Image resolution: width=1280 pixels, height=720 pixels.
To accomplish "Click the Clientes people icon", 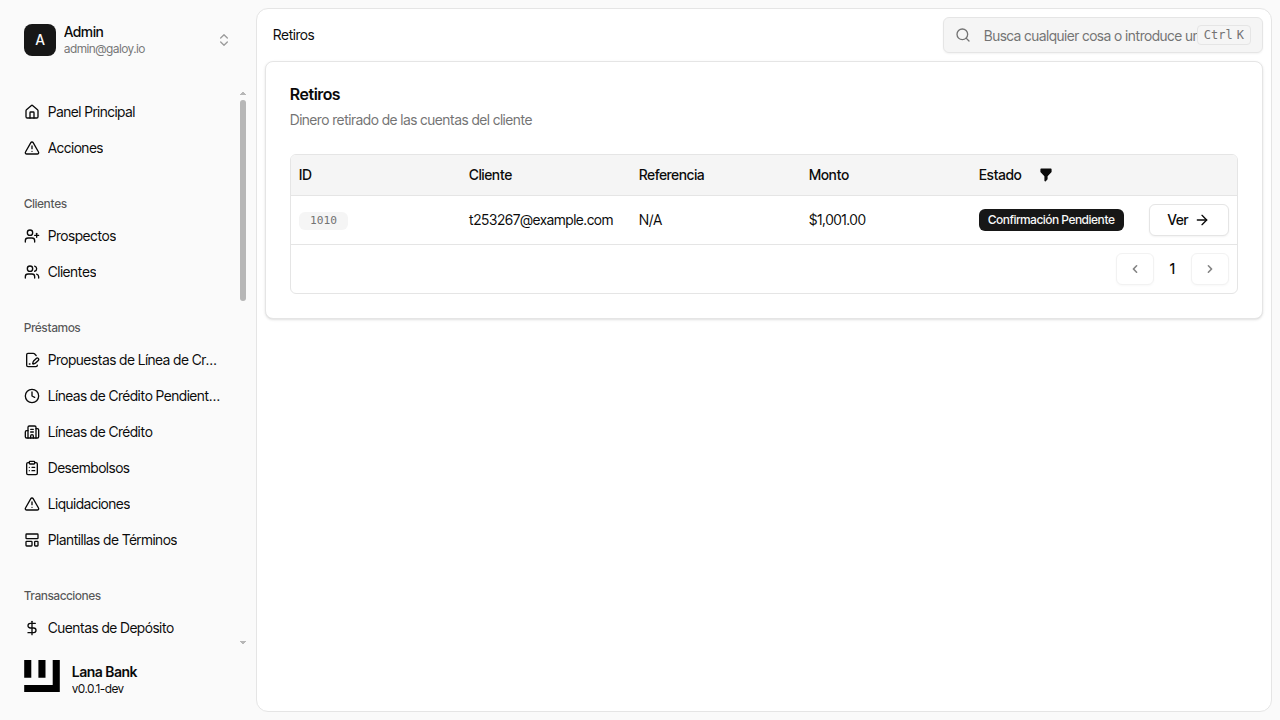I will [x=32, y=272].
